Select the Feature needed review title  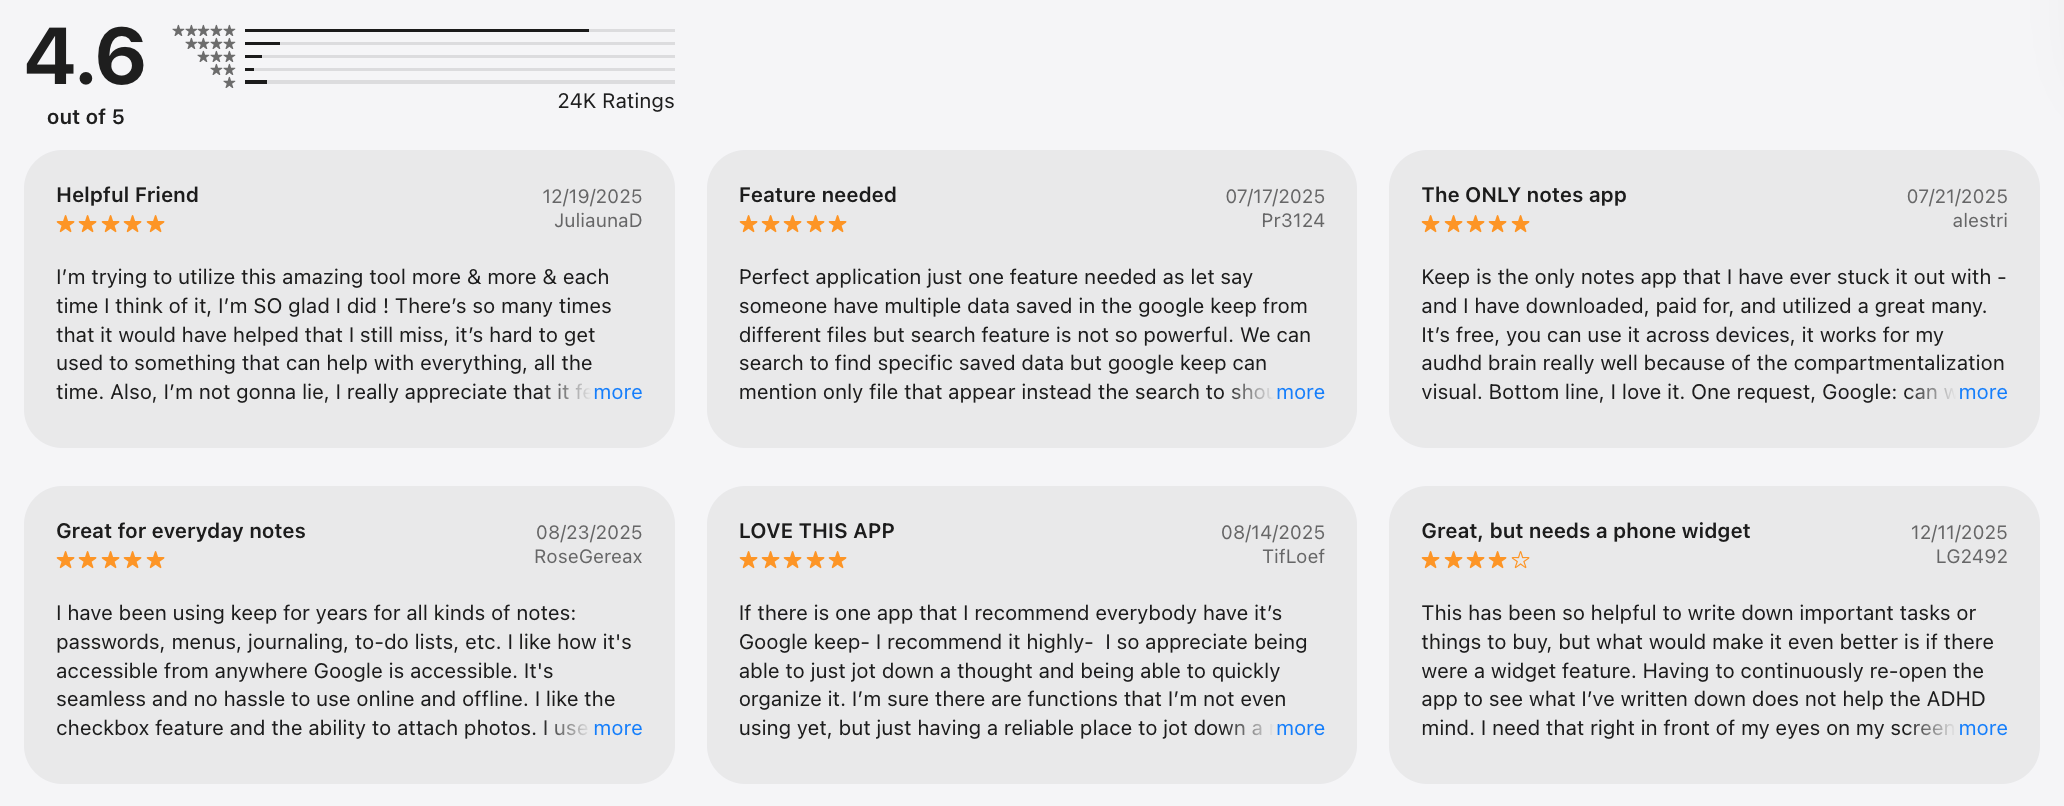pyautogui.click(x=817, y=195)
